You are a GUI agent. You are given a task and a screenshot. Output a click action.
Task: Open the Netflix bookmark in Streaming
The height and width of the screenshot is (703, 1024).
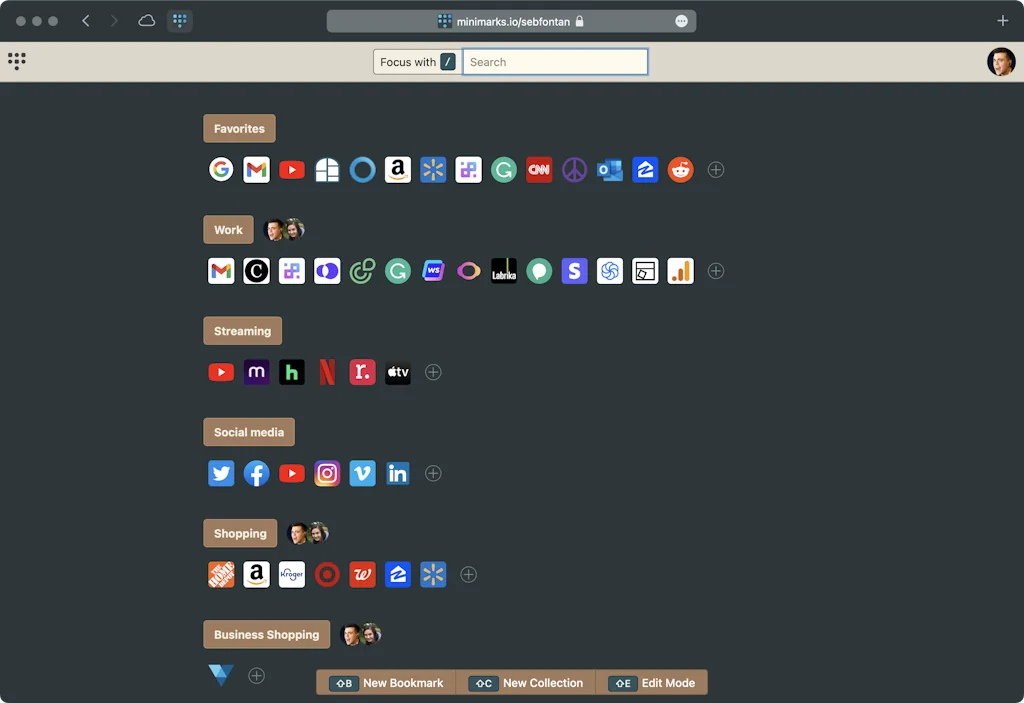tap(327, 372)
